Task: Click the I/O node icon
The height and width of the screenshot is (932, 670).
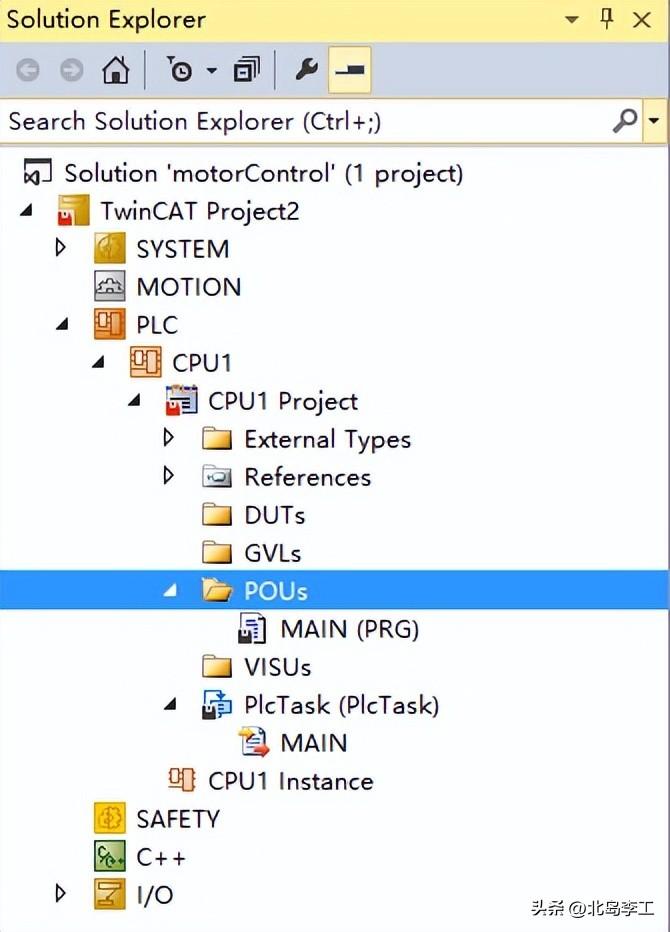Action: click(110, 894)
